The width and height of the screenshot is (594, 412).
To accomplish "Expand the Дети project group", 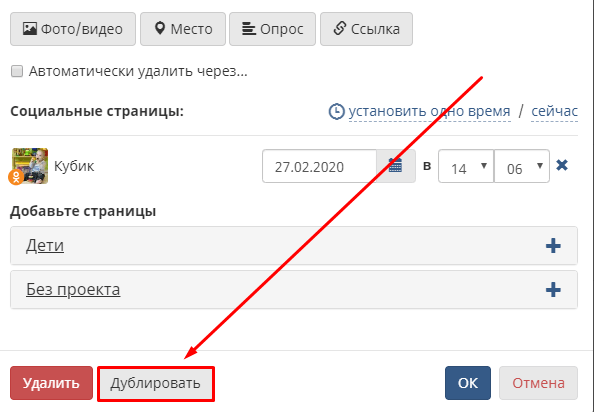I will point(45,246).
